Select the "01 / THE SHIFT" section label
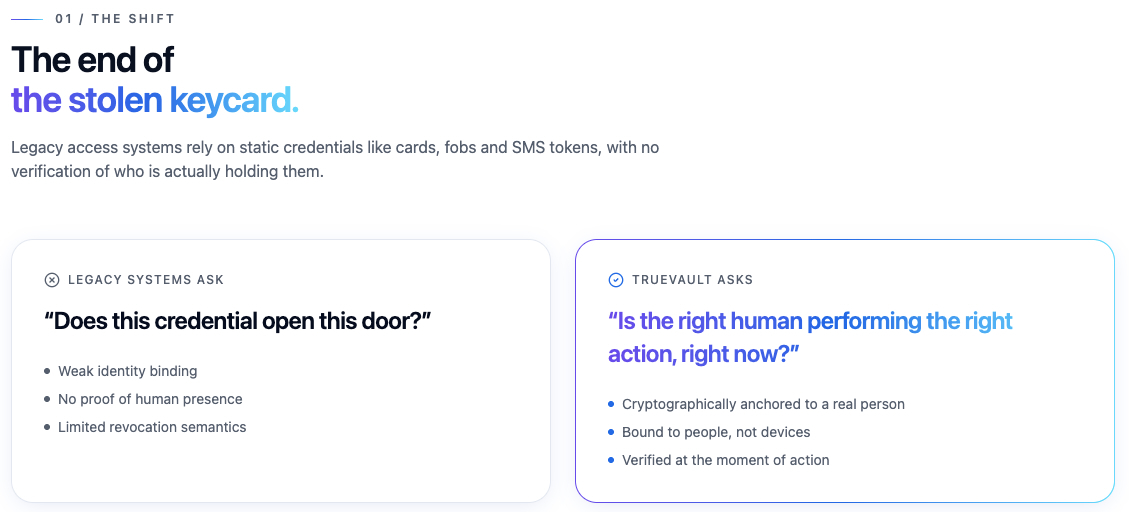1129x512 pixels. [115, 19]
